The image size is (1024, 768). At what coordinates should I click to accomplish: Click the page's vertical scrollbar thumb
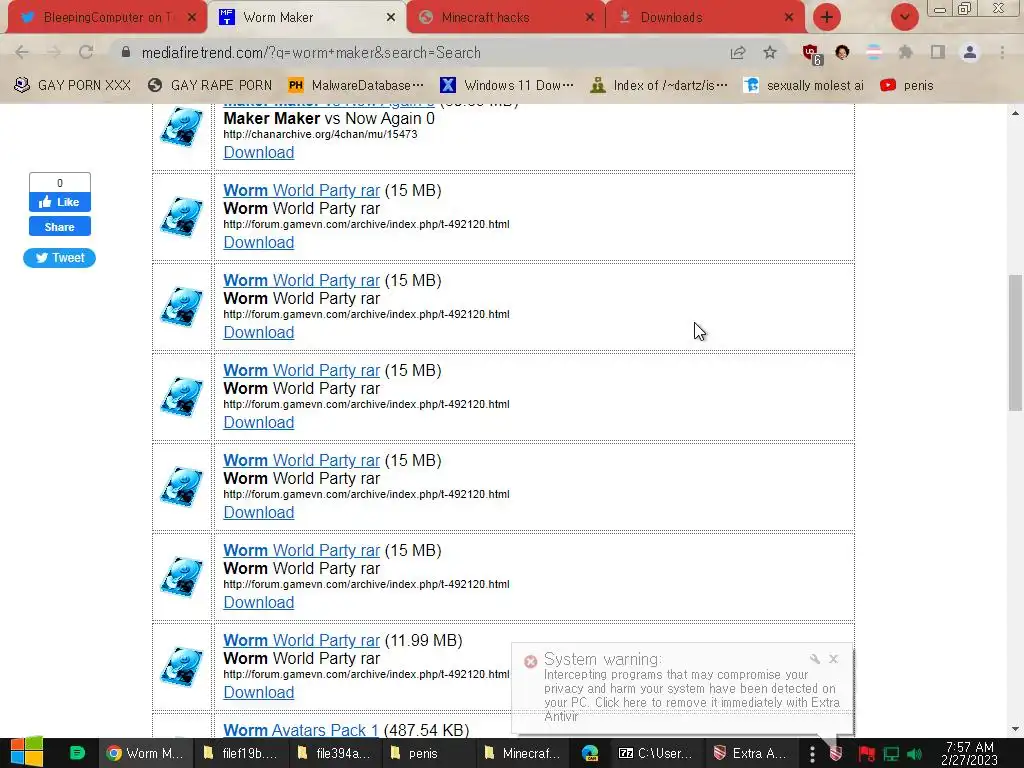(x=1015, y=343)
